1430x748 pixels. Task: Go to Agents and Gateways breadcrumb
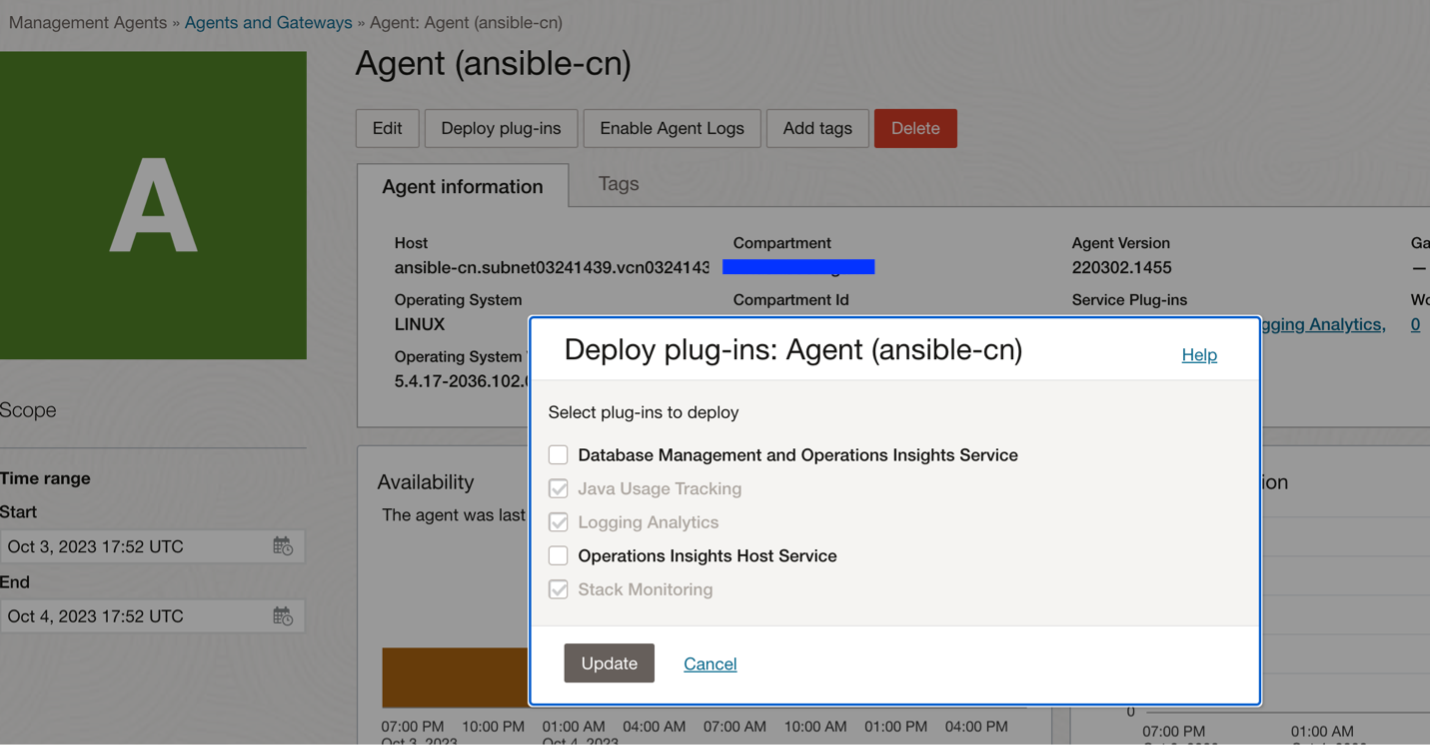[x=268, y=22]
